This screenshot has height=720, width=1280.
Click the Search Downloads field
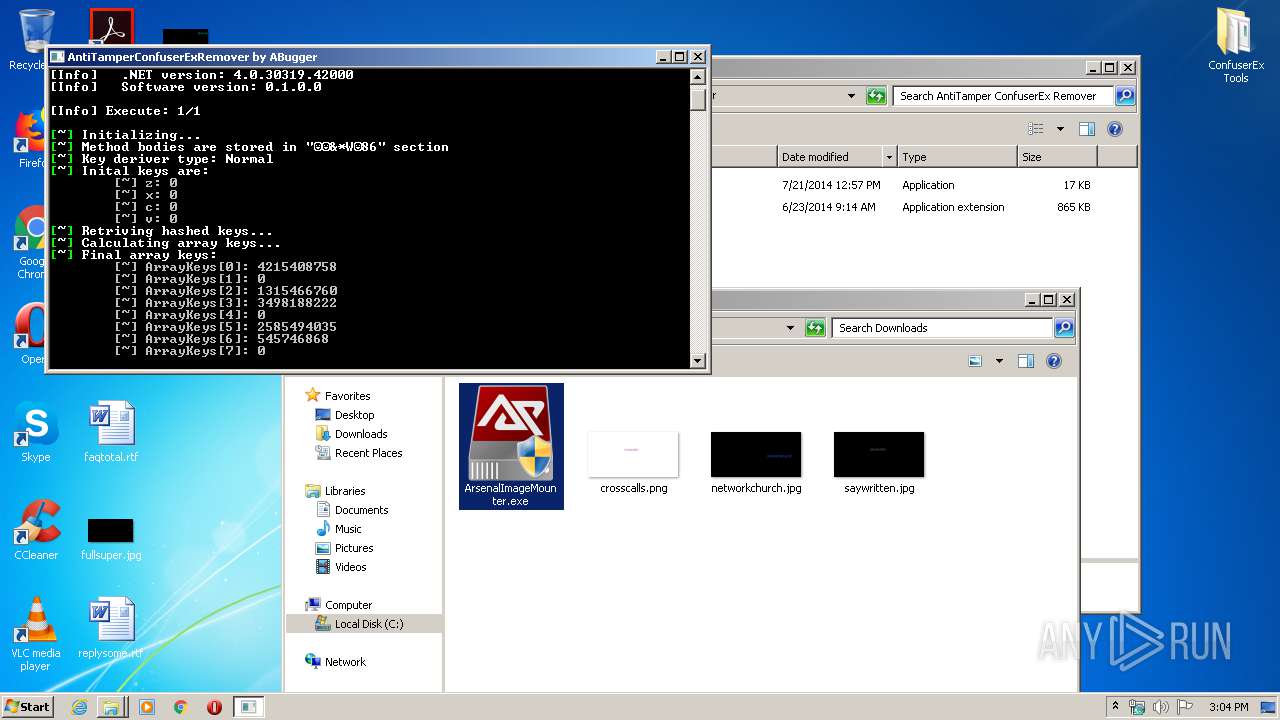click(x=942, y=328)
